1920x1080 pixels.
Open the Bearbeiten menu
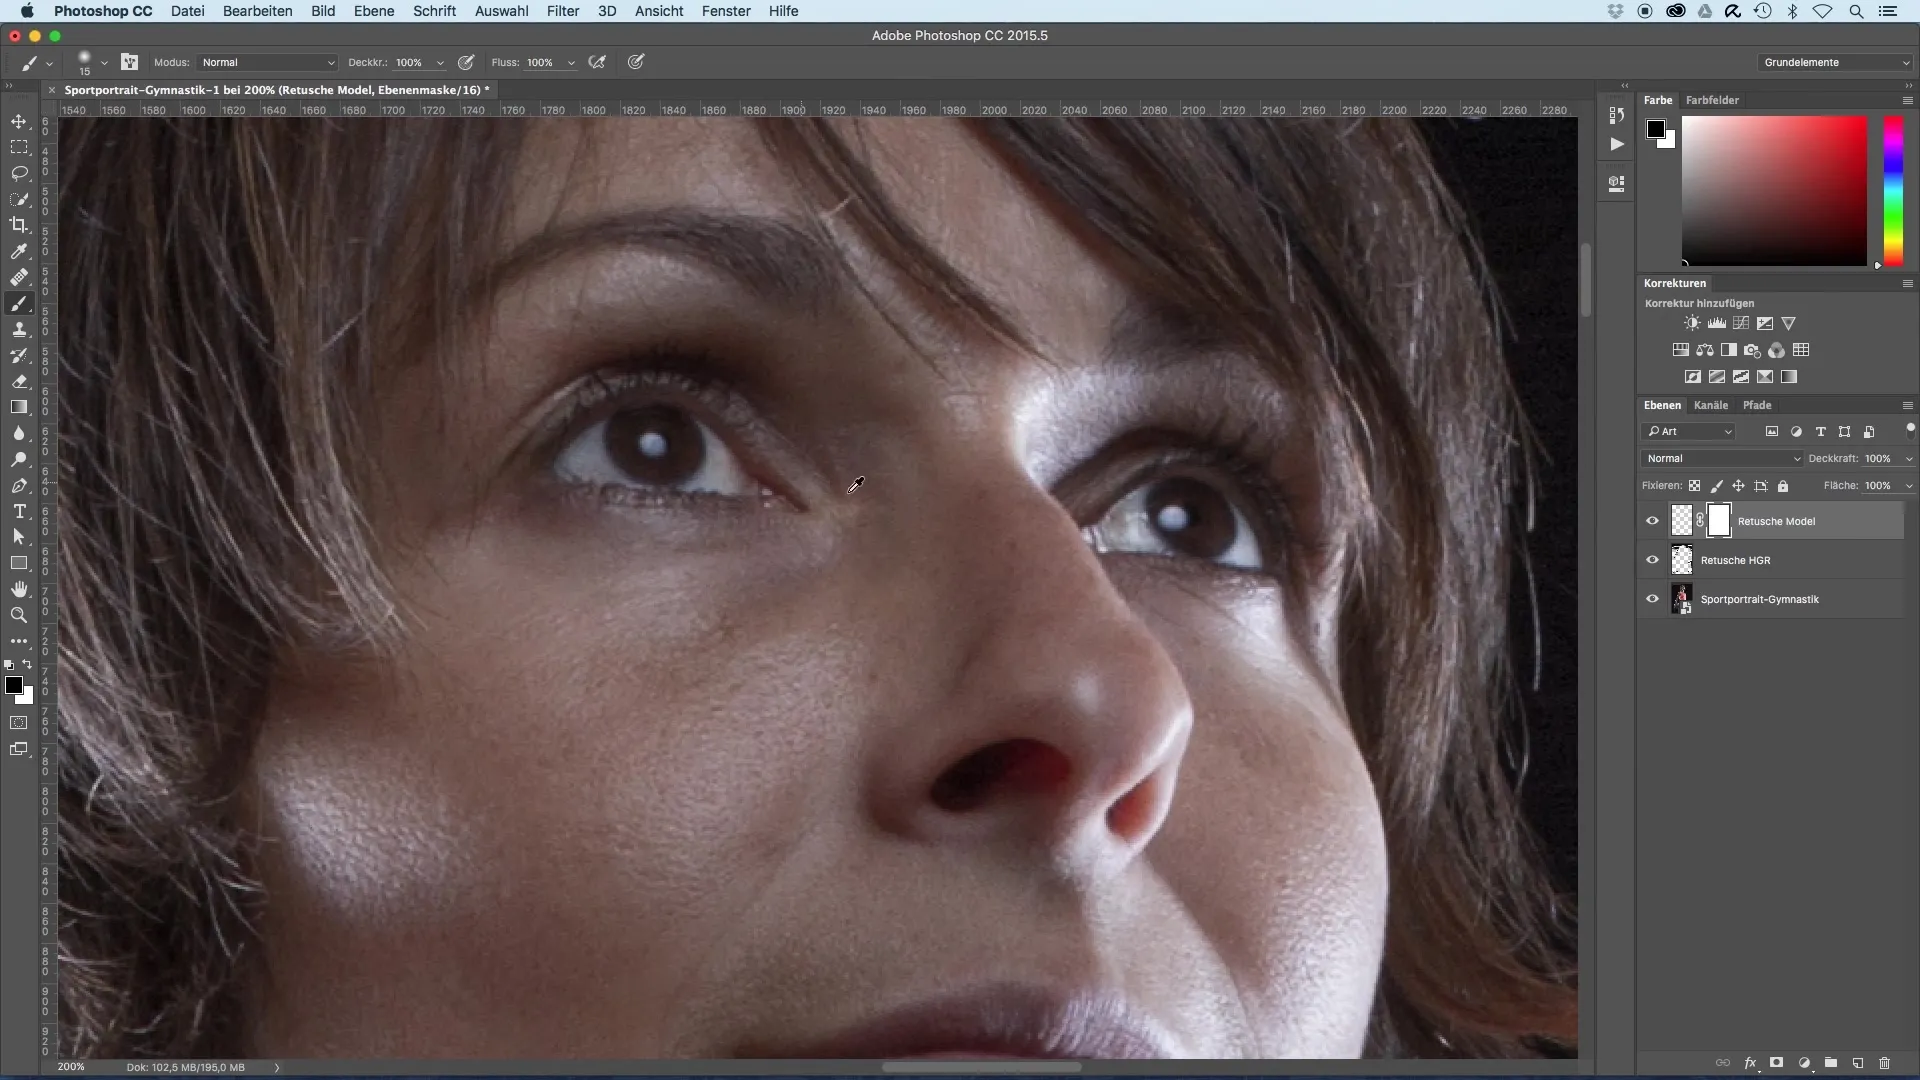click(257, 11)
